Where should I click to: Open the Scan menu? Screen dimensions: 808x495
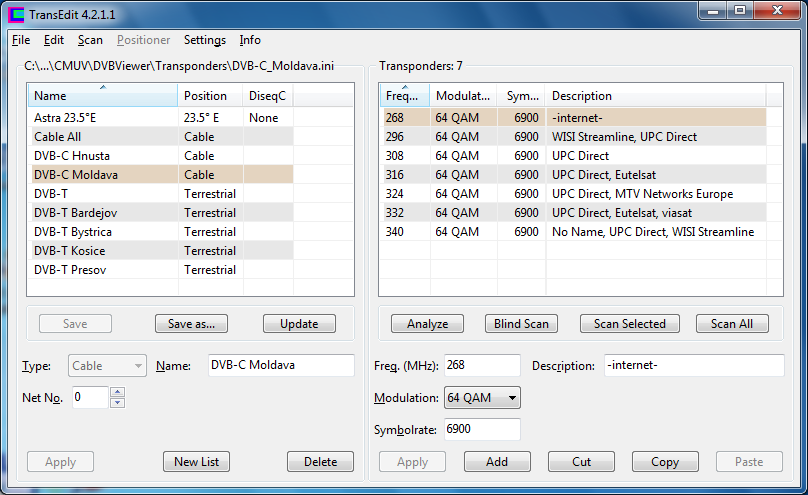(90, 40)
